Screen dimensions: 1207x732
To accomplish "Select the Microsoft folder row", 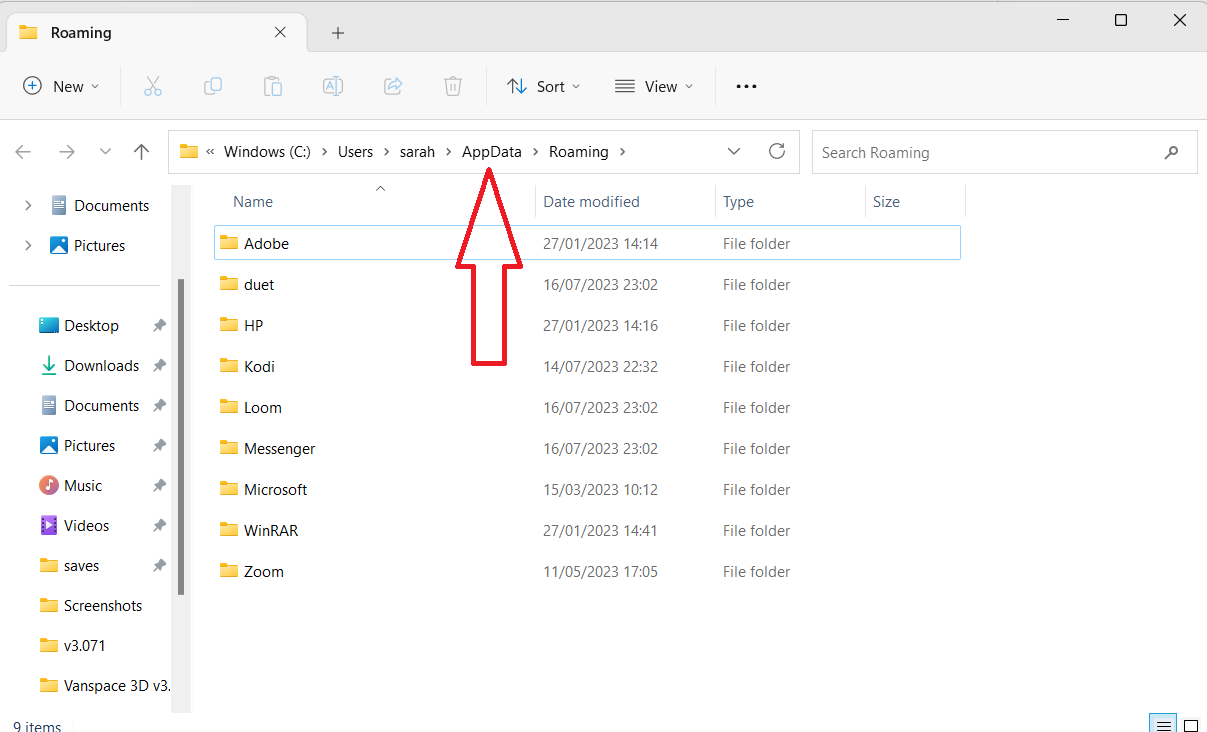I will coord(588,489).
